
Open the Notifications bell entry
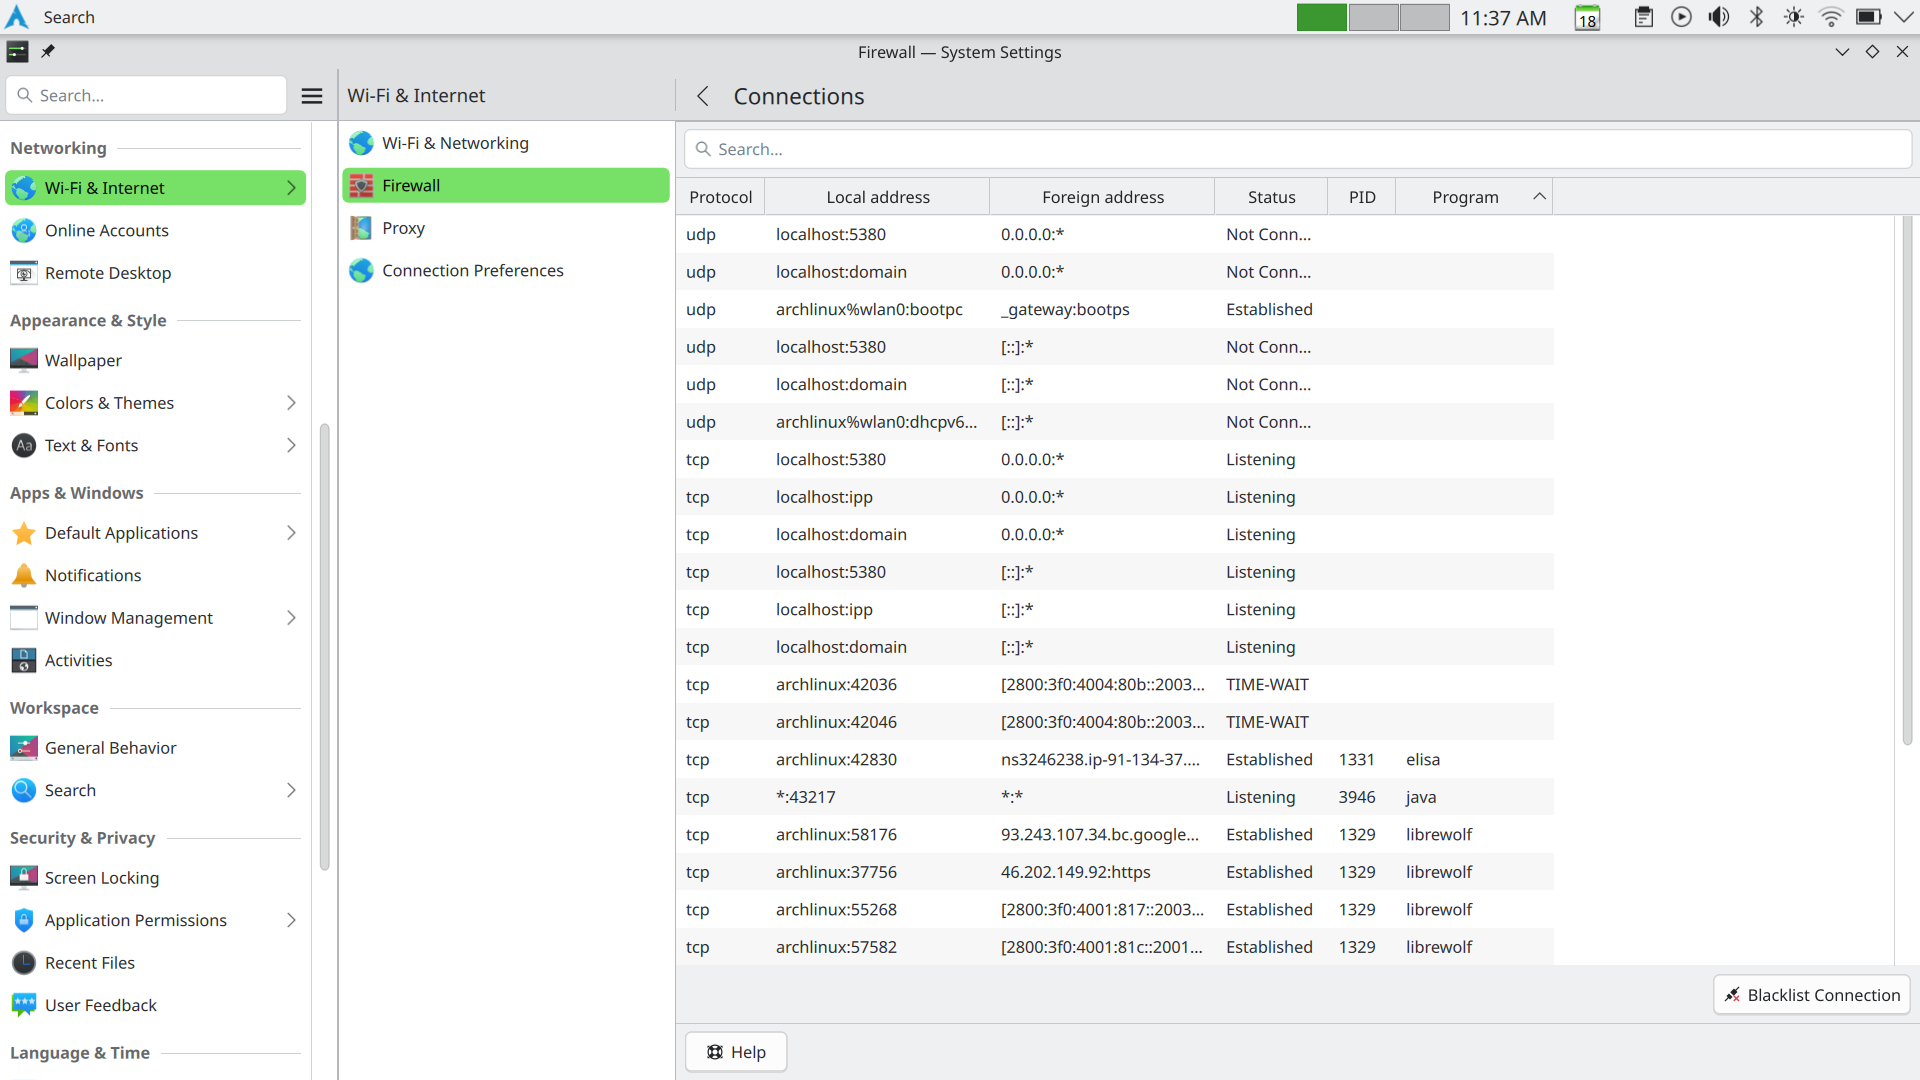click(93, 575)
